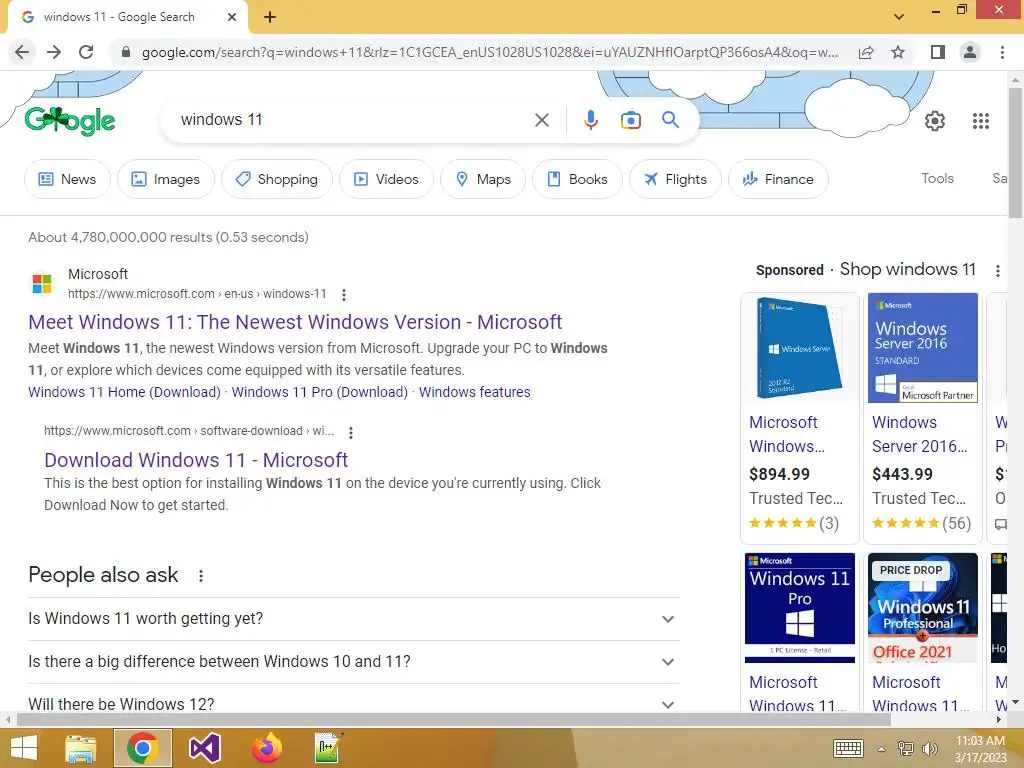Image resolution: width=1024 pixels, height=768 pixels.
Task: Search by image with camera icon
Action: [631, 120]
